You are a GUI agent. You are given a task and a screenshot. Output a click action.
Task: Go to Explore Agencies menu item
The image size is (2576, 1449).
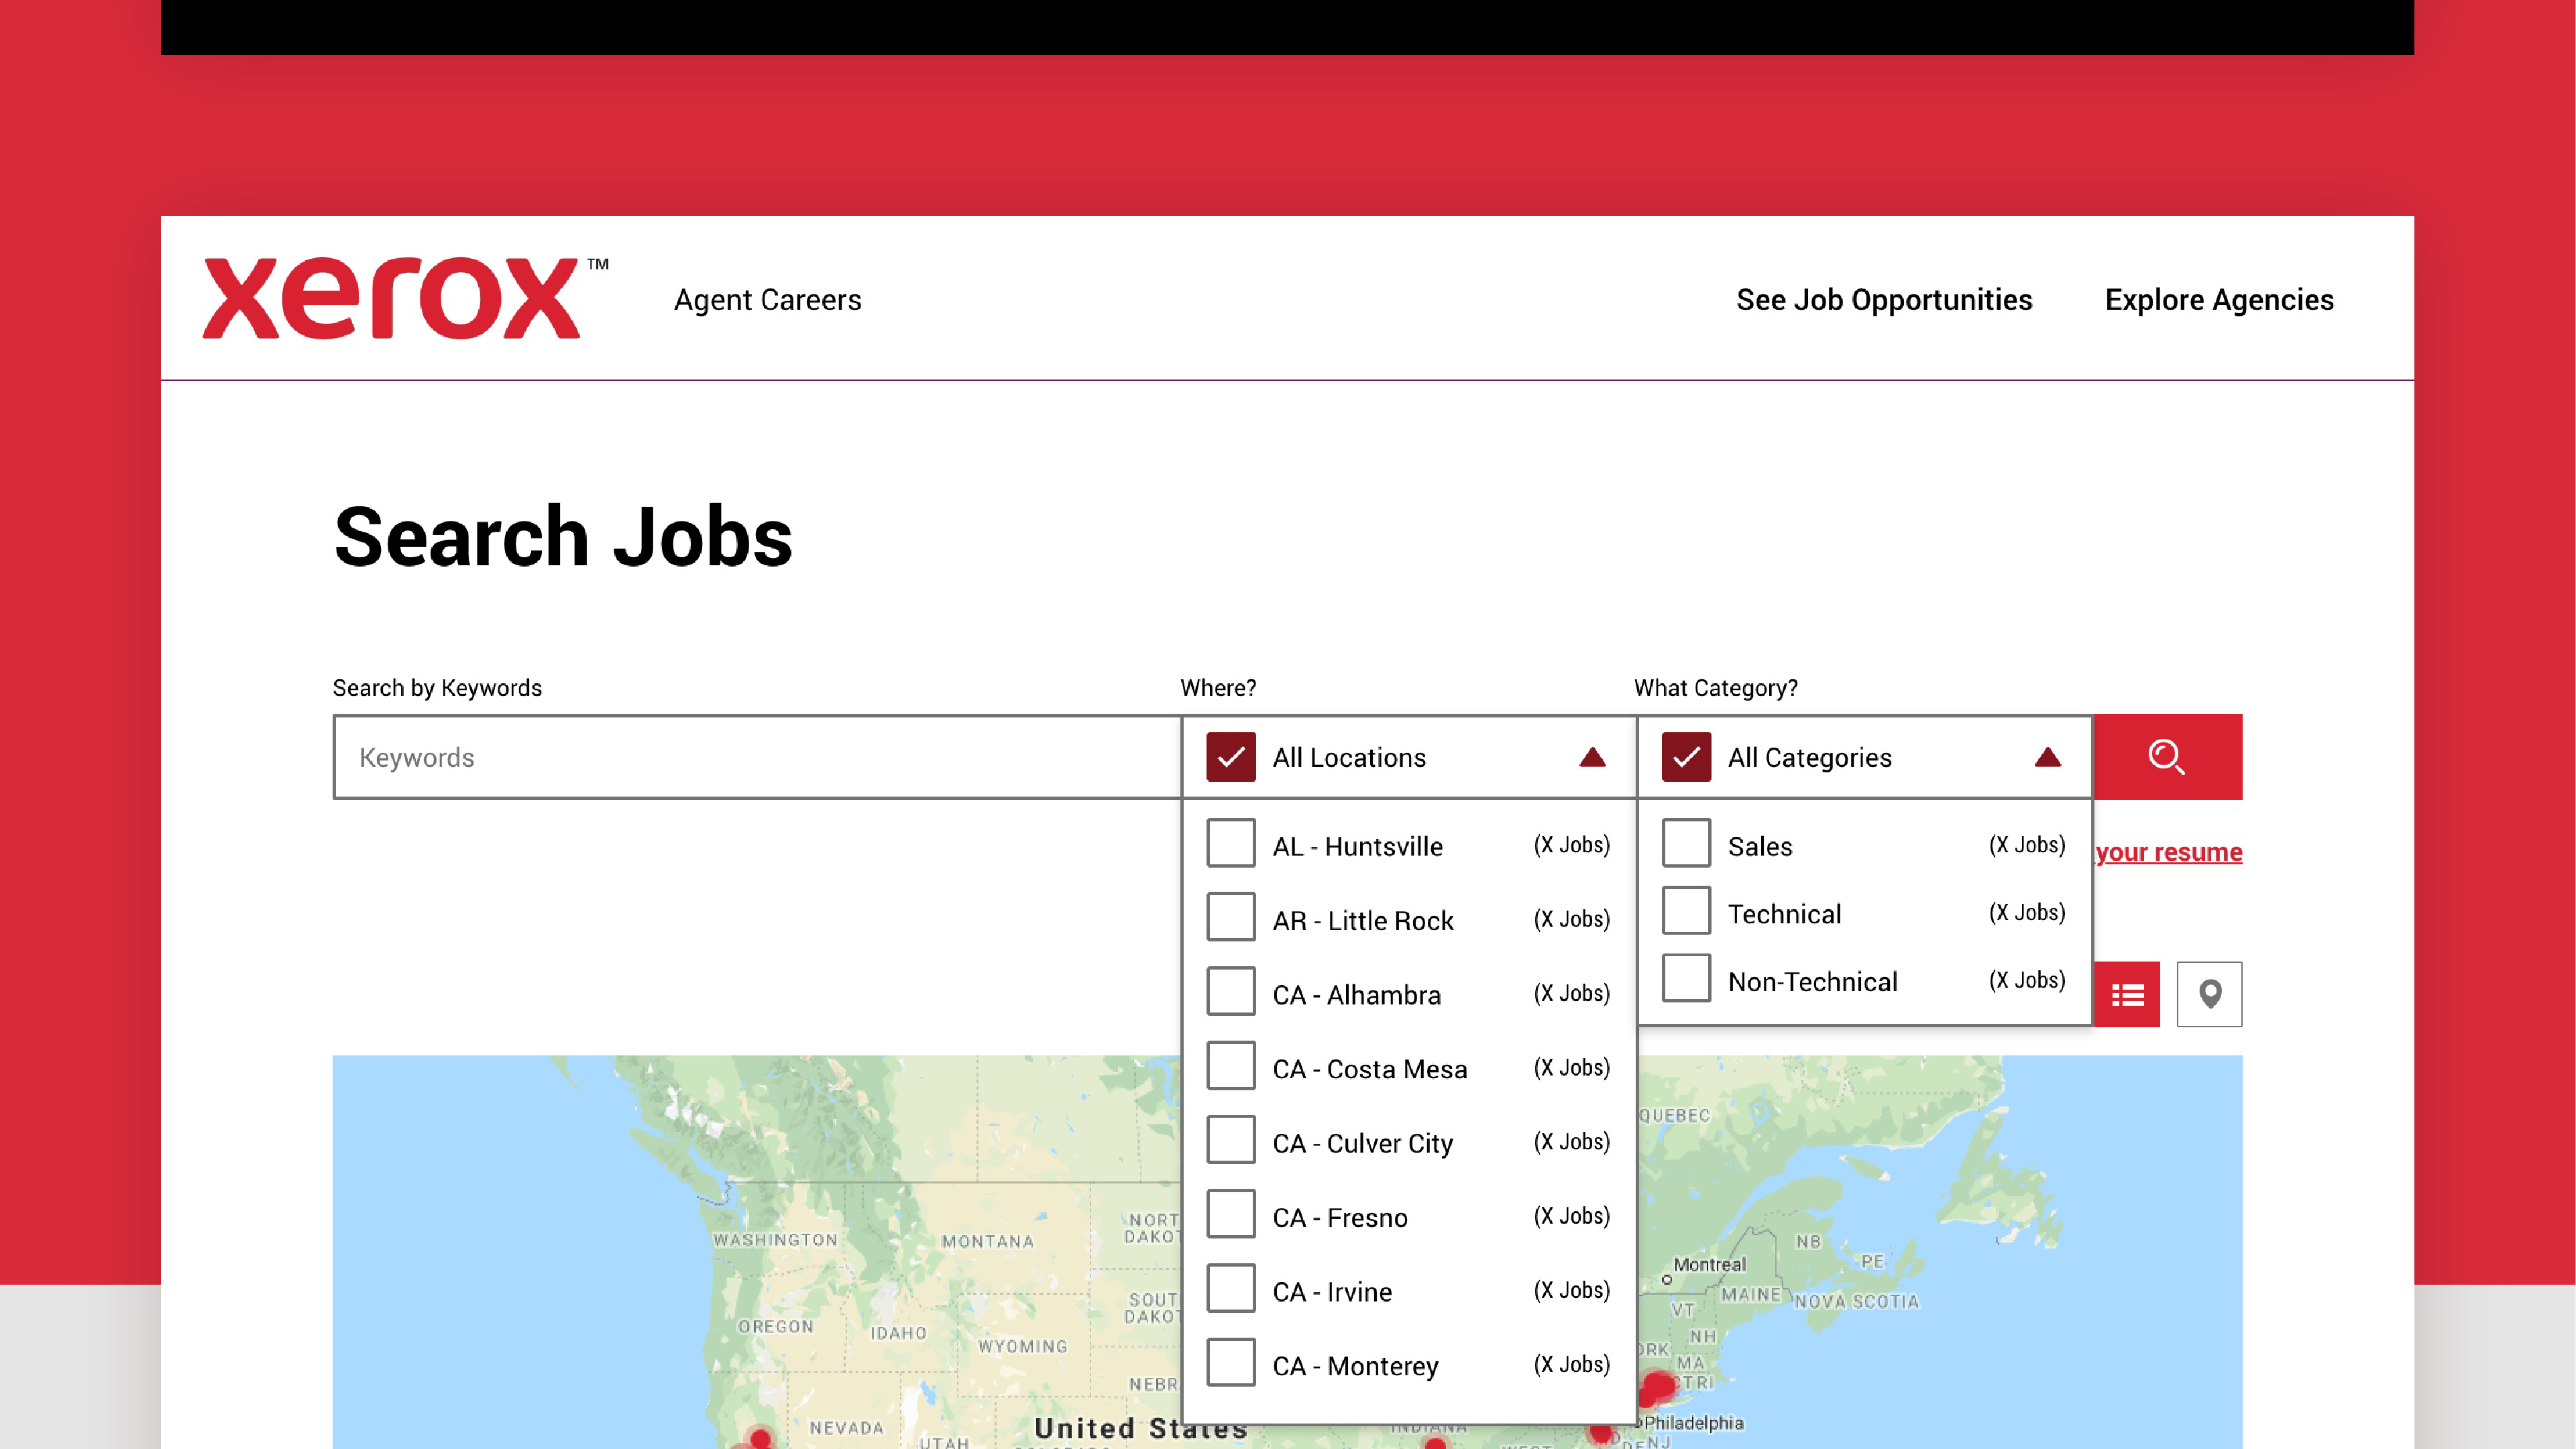click(x=2219, y=299)
